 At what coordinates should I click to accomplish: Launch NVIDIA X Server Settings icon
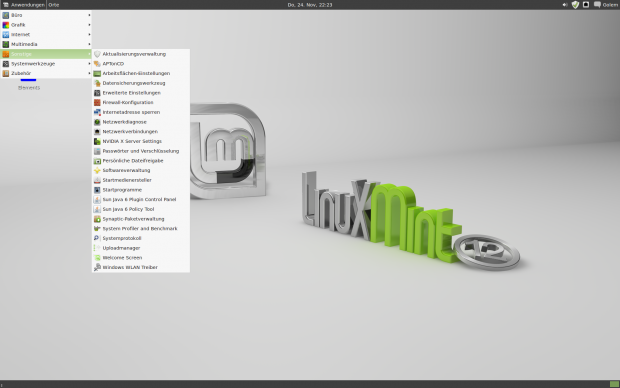[x=97, y=141]
